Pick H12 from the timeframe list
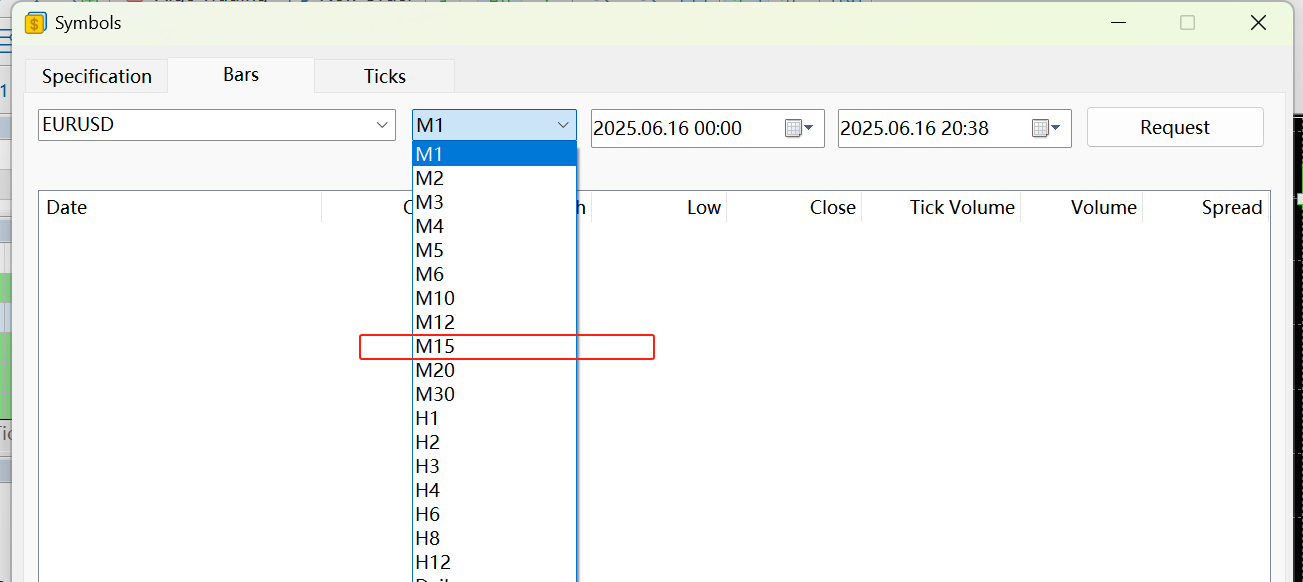 (495, 562)
